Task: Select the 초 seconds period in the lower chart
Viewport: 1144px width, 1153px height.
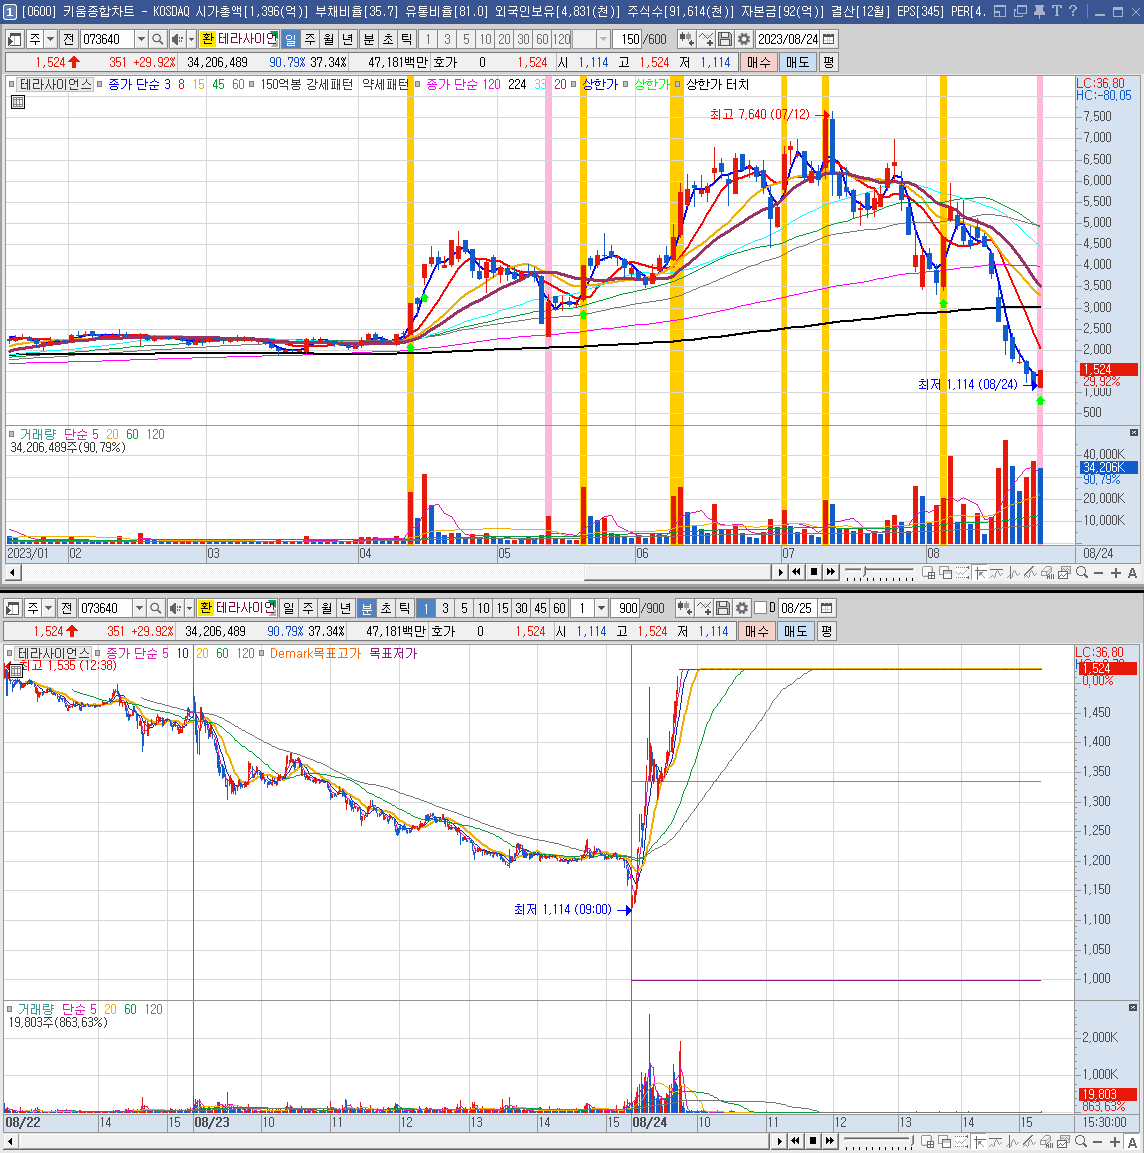Action: point(385,608)
